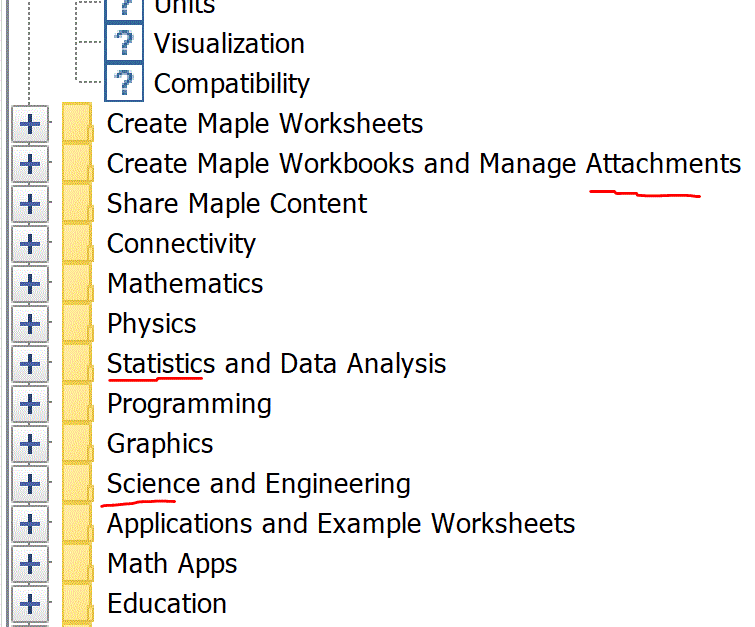The width and height of the screenshot is (755, 627).
Task: Expand the Science and Engineering node
Action: [30, 484]
